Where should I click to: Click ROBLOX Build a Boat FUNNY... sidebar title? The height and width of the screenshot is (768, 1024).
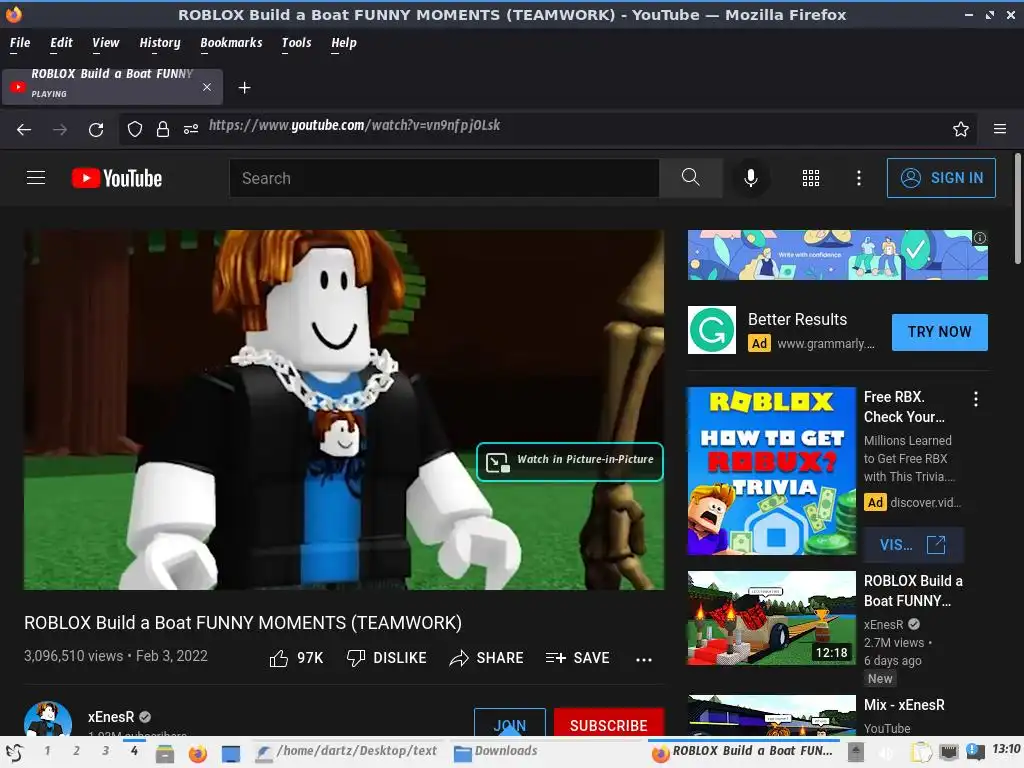pyautogui.click(x=913, y=590)
